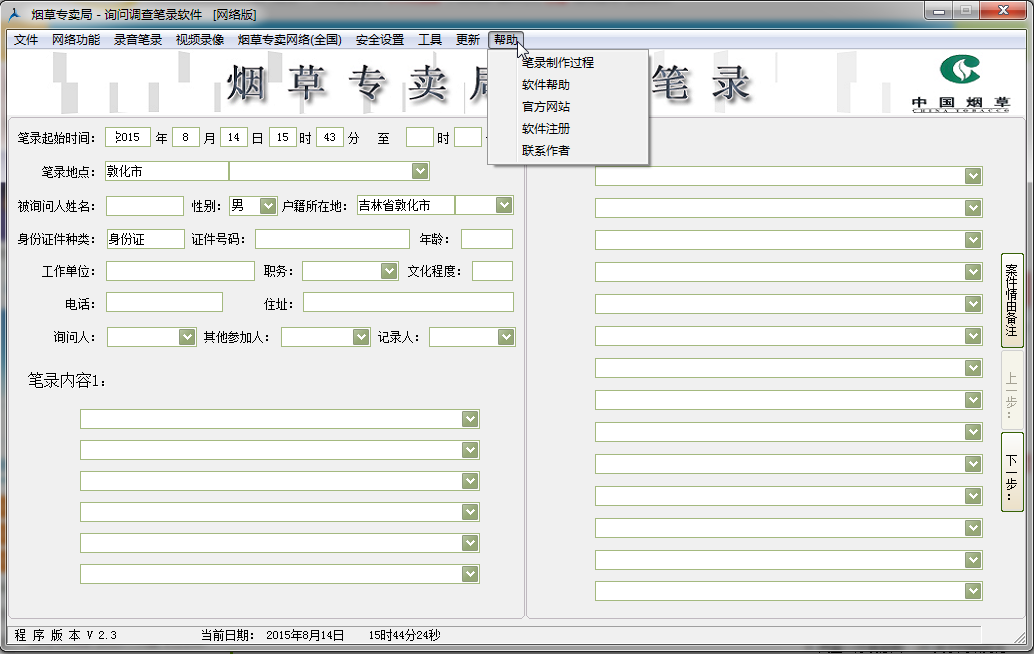1034x654 pixels.
Task: Click the 住址 input field
Action: tap(408, 302)
